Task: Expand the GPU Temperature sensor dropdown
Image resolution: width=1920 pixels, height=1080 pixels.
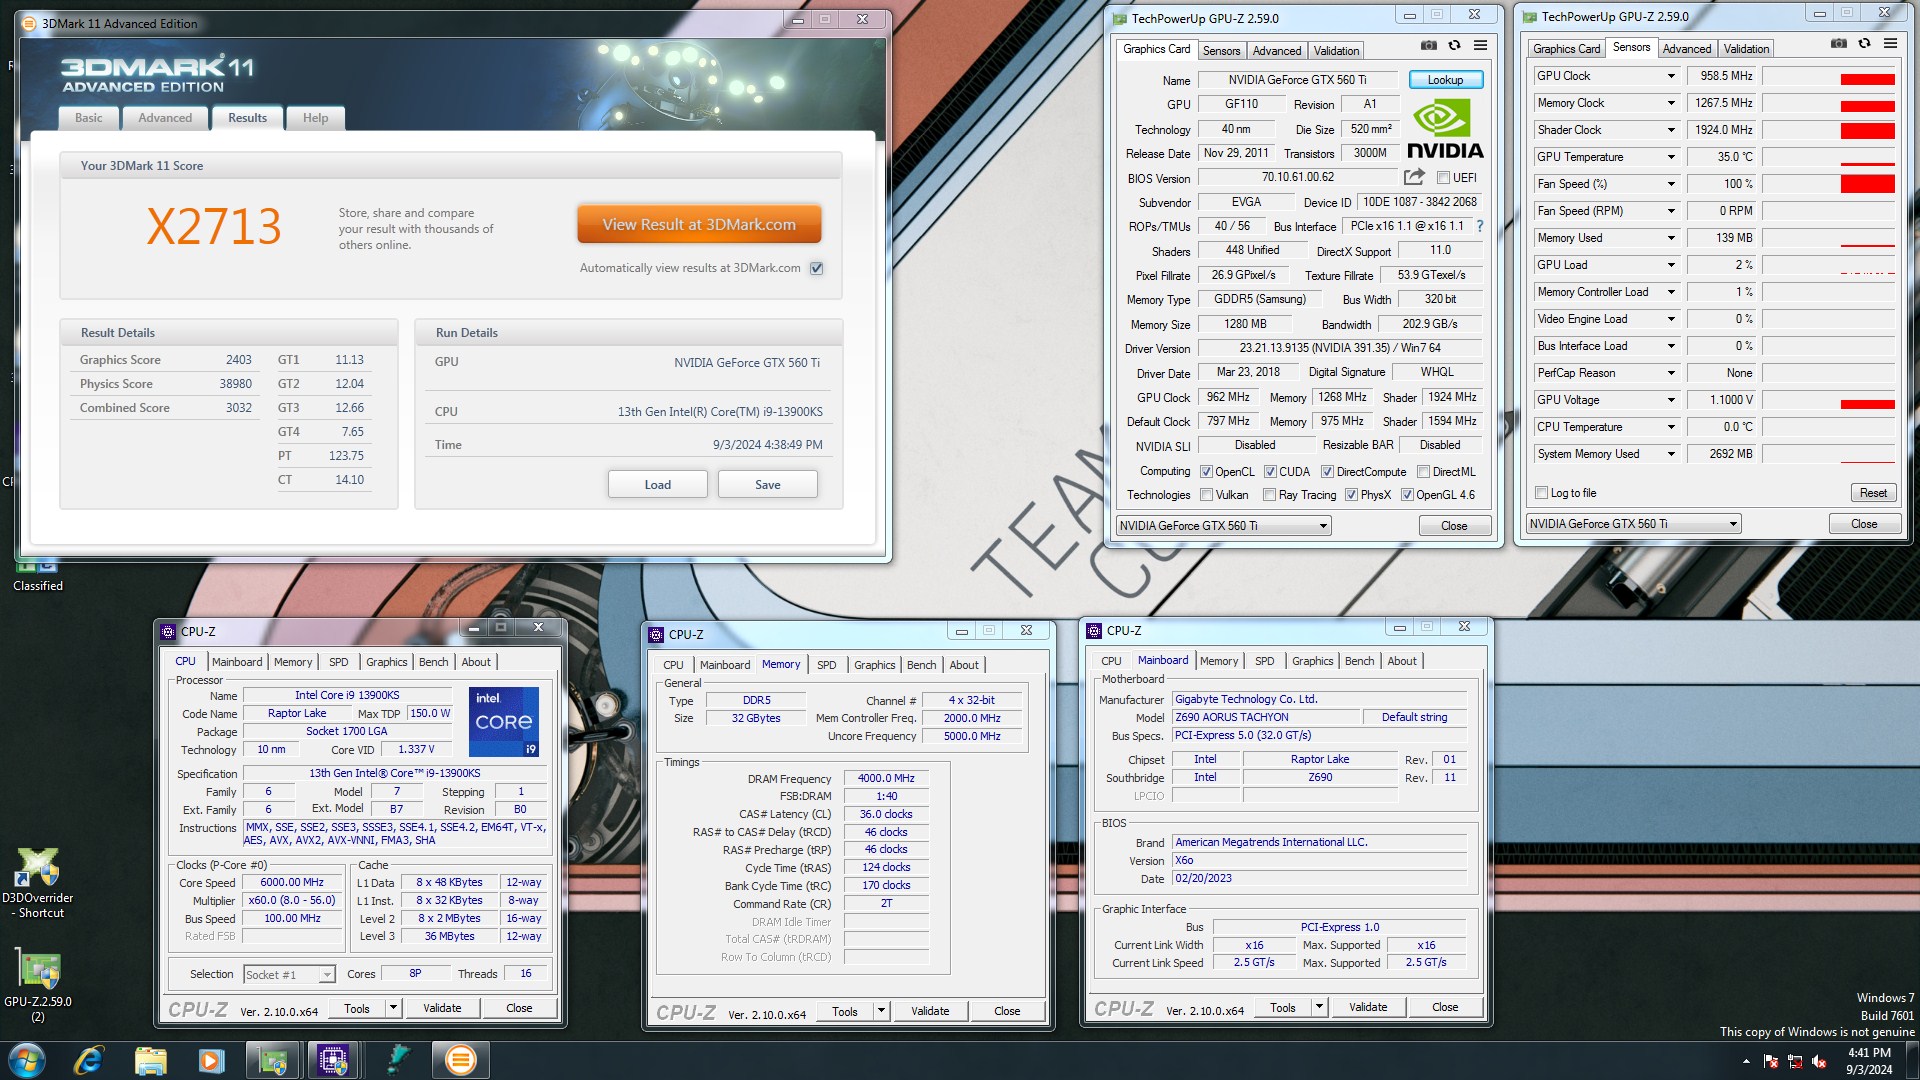Action: tap(1670, 157)
